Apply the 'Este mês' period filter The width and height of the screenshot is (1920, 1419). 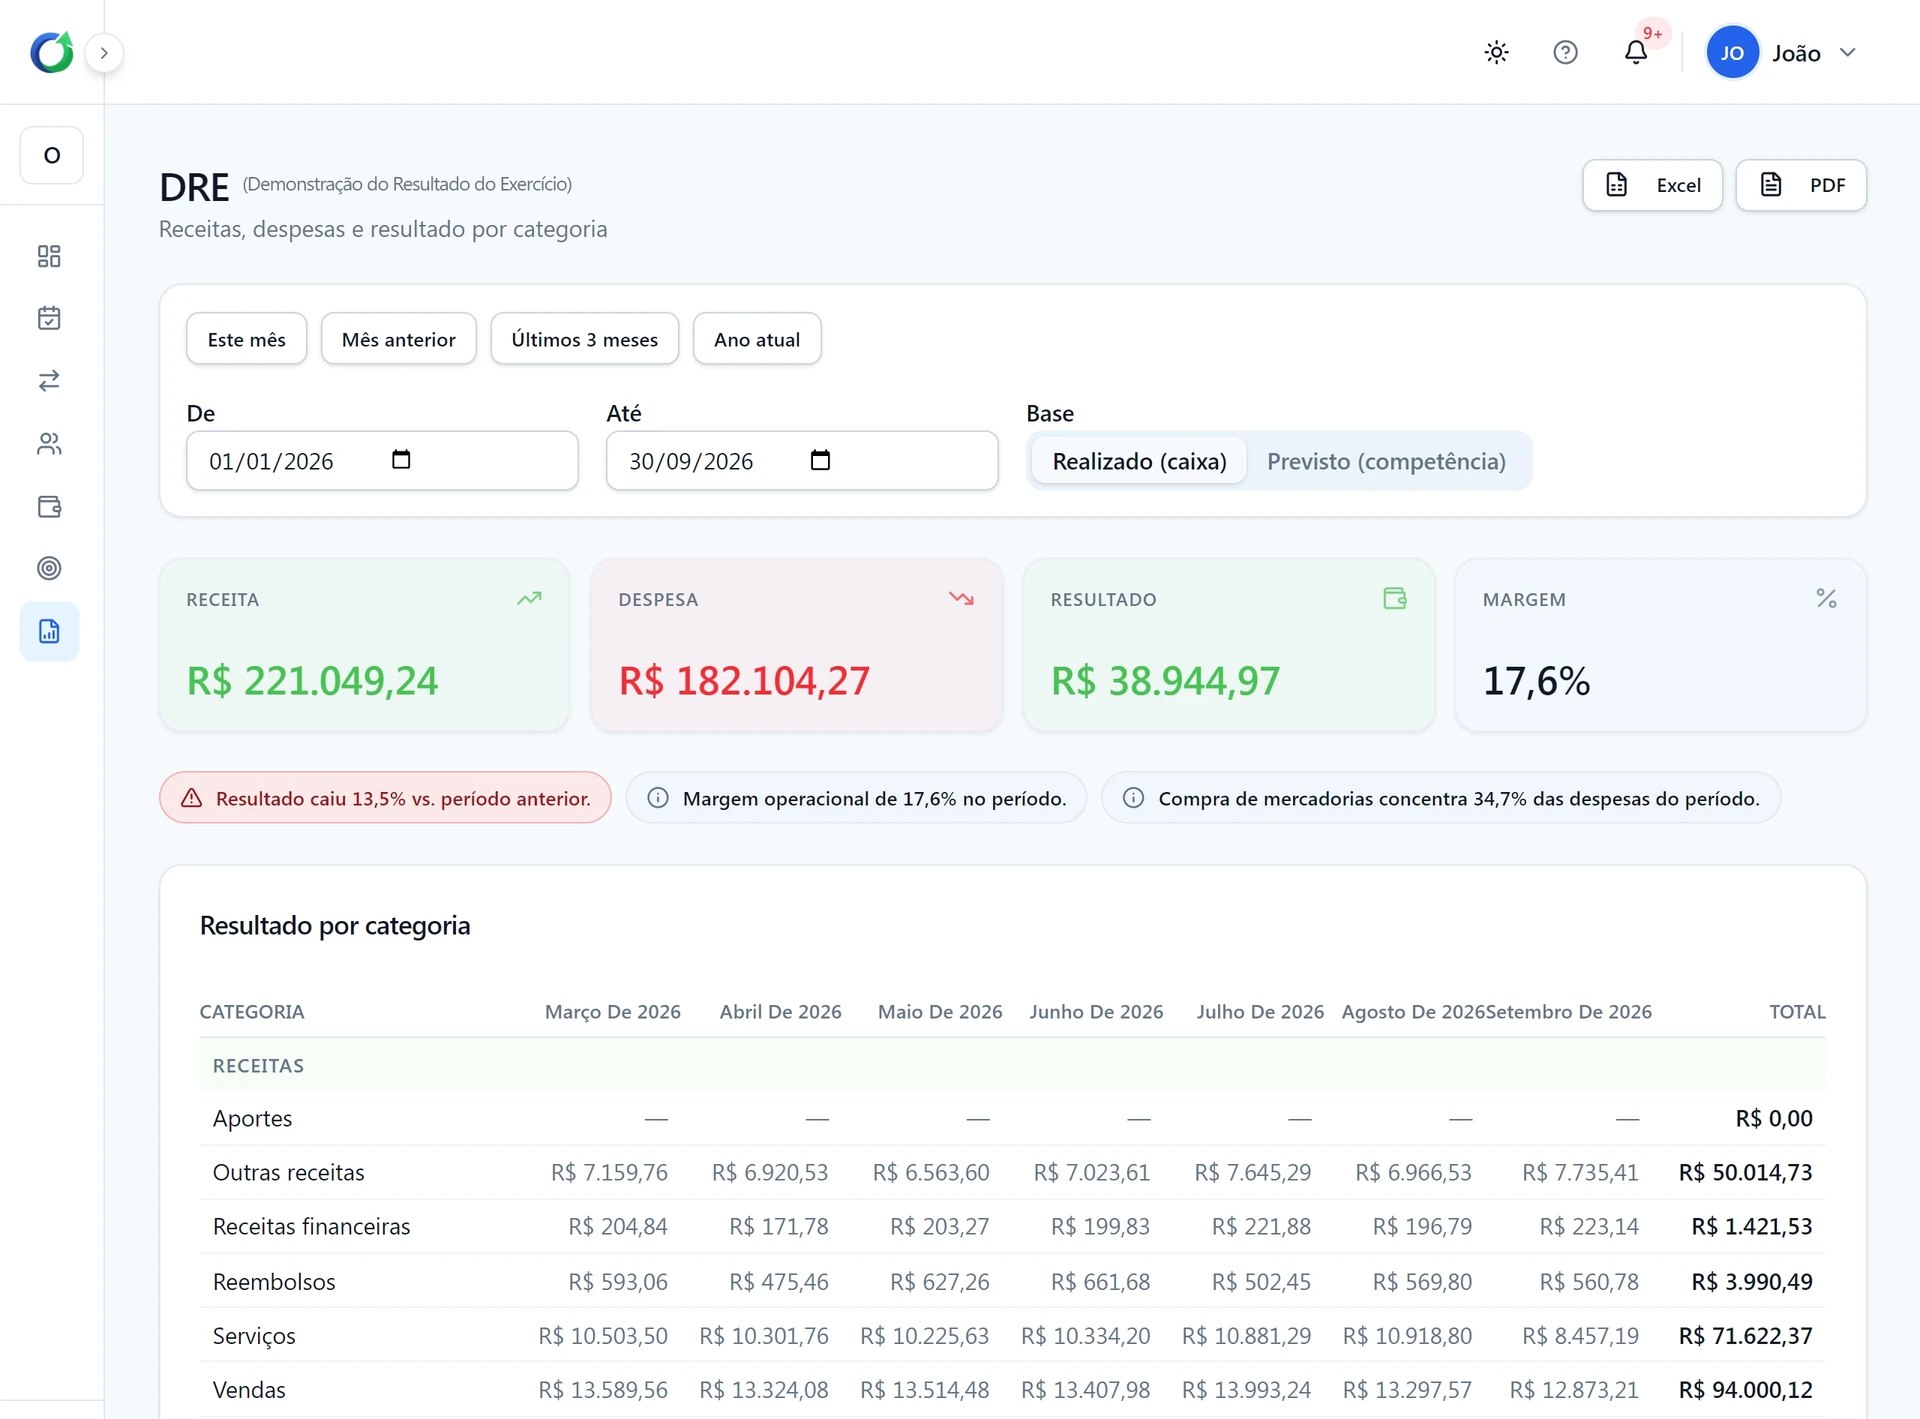tap(246, 339)
